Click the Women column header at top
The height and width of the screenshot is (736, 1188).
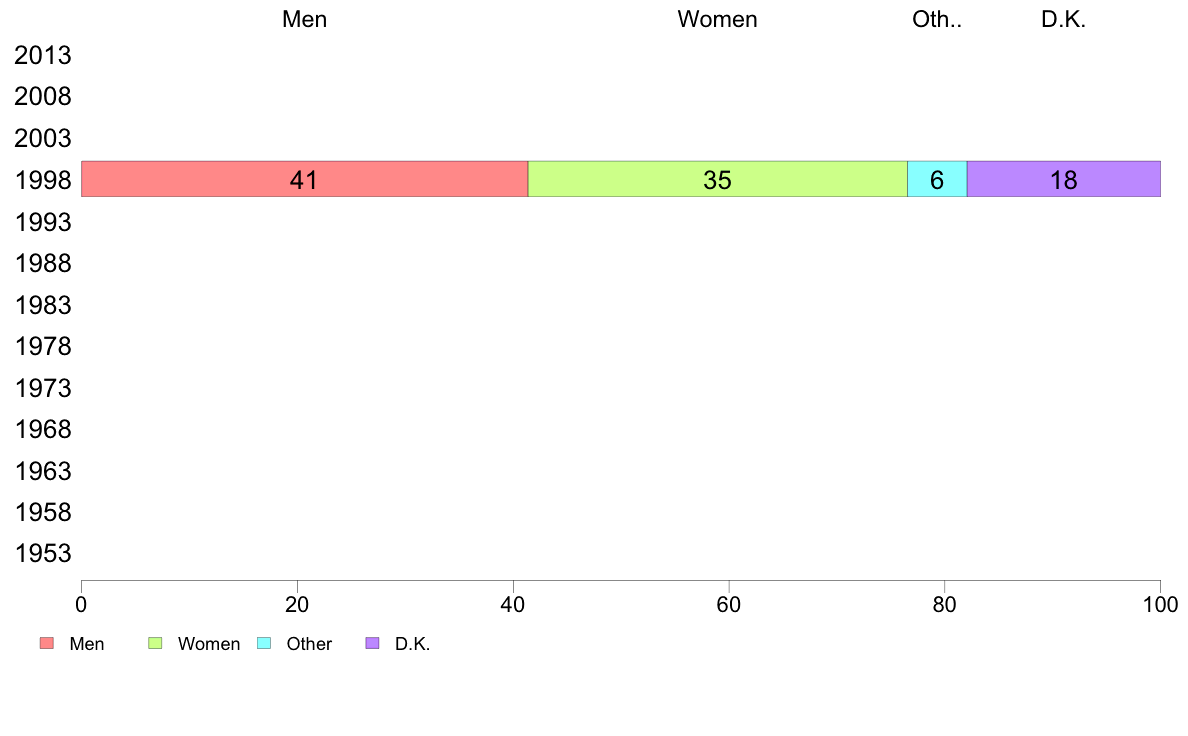pos(717,19)
